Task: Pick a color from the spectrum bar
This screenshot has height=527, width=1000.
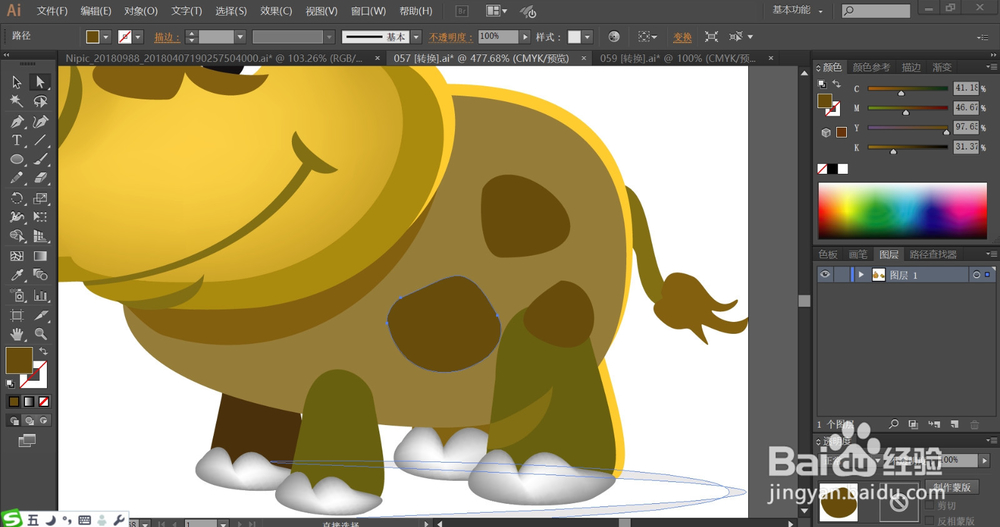Action: (x=902, y=211)
